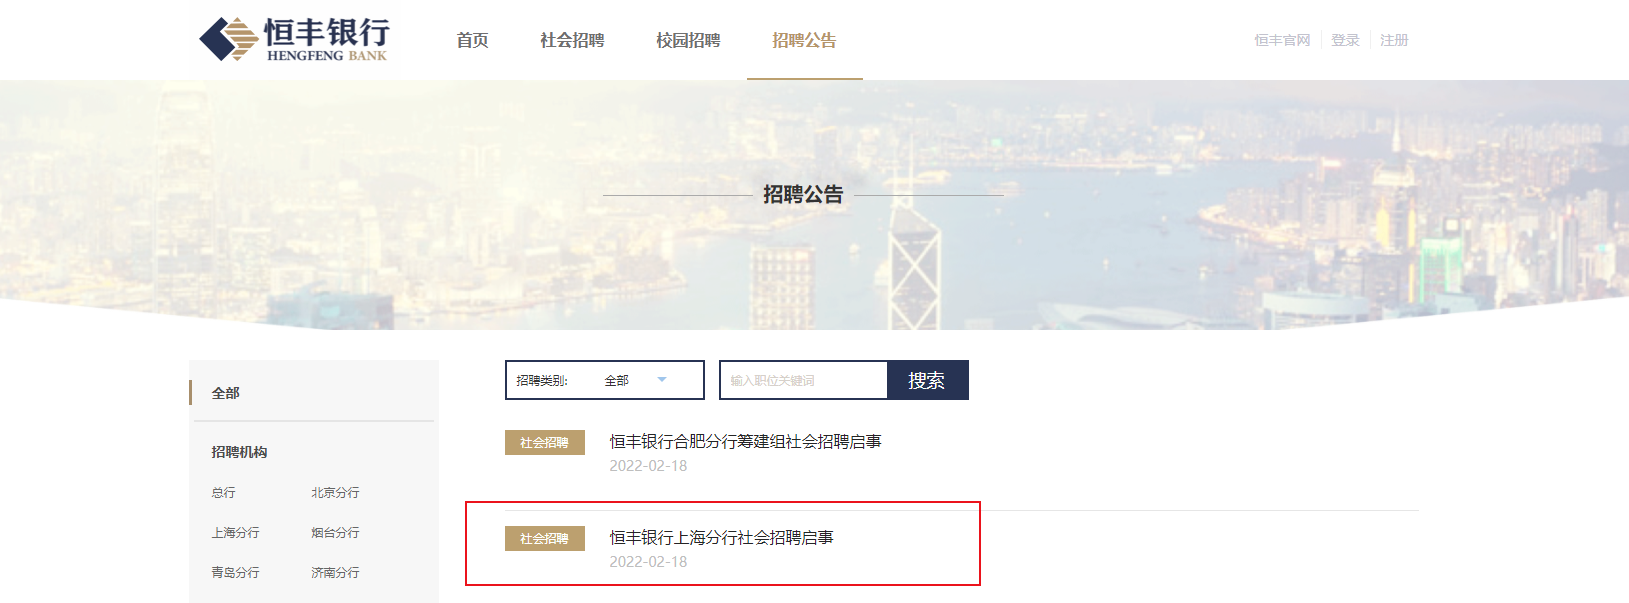Focus the 输入职位关键词 search field

pyautogui.click(x=803, y=380)
